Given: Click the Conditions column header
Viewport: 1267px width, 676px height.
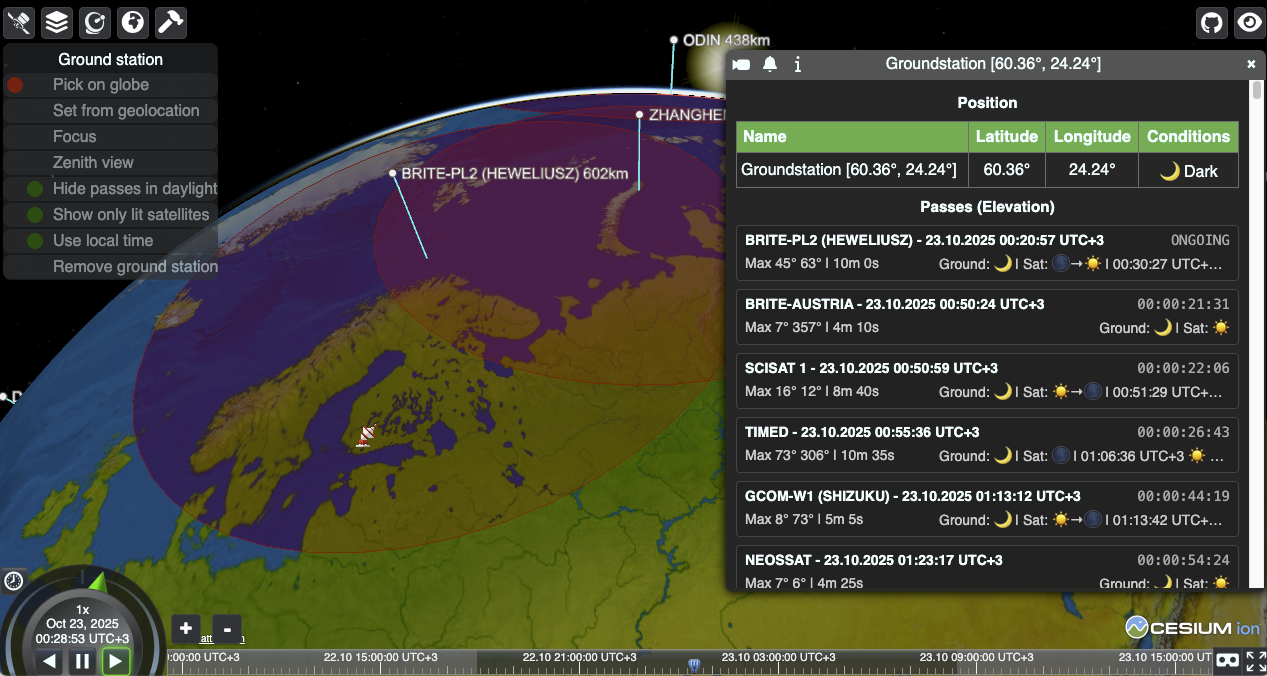Looking at the screenshot, I should 1189,136.
